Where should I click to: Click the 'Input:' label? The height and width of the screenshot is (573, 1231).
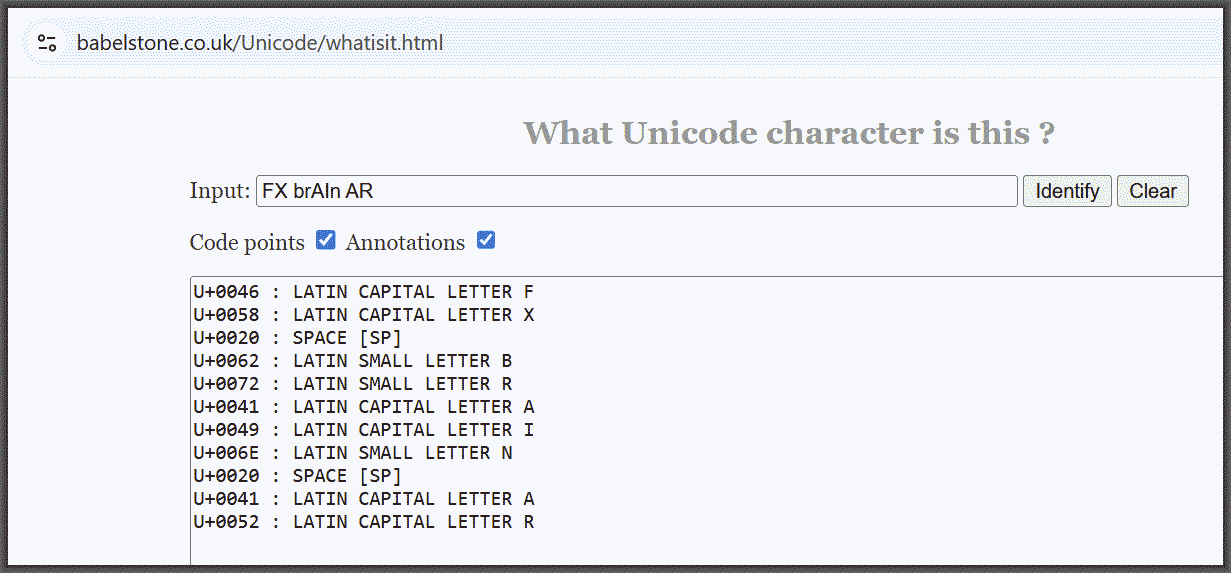click(219, 191)
